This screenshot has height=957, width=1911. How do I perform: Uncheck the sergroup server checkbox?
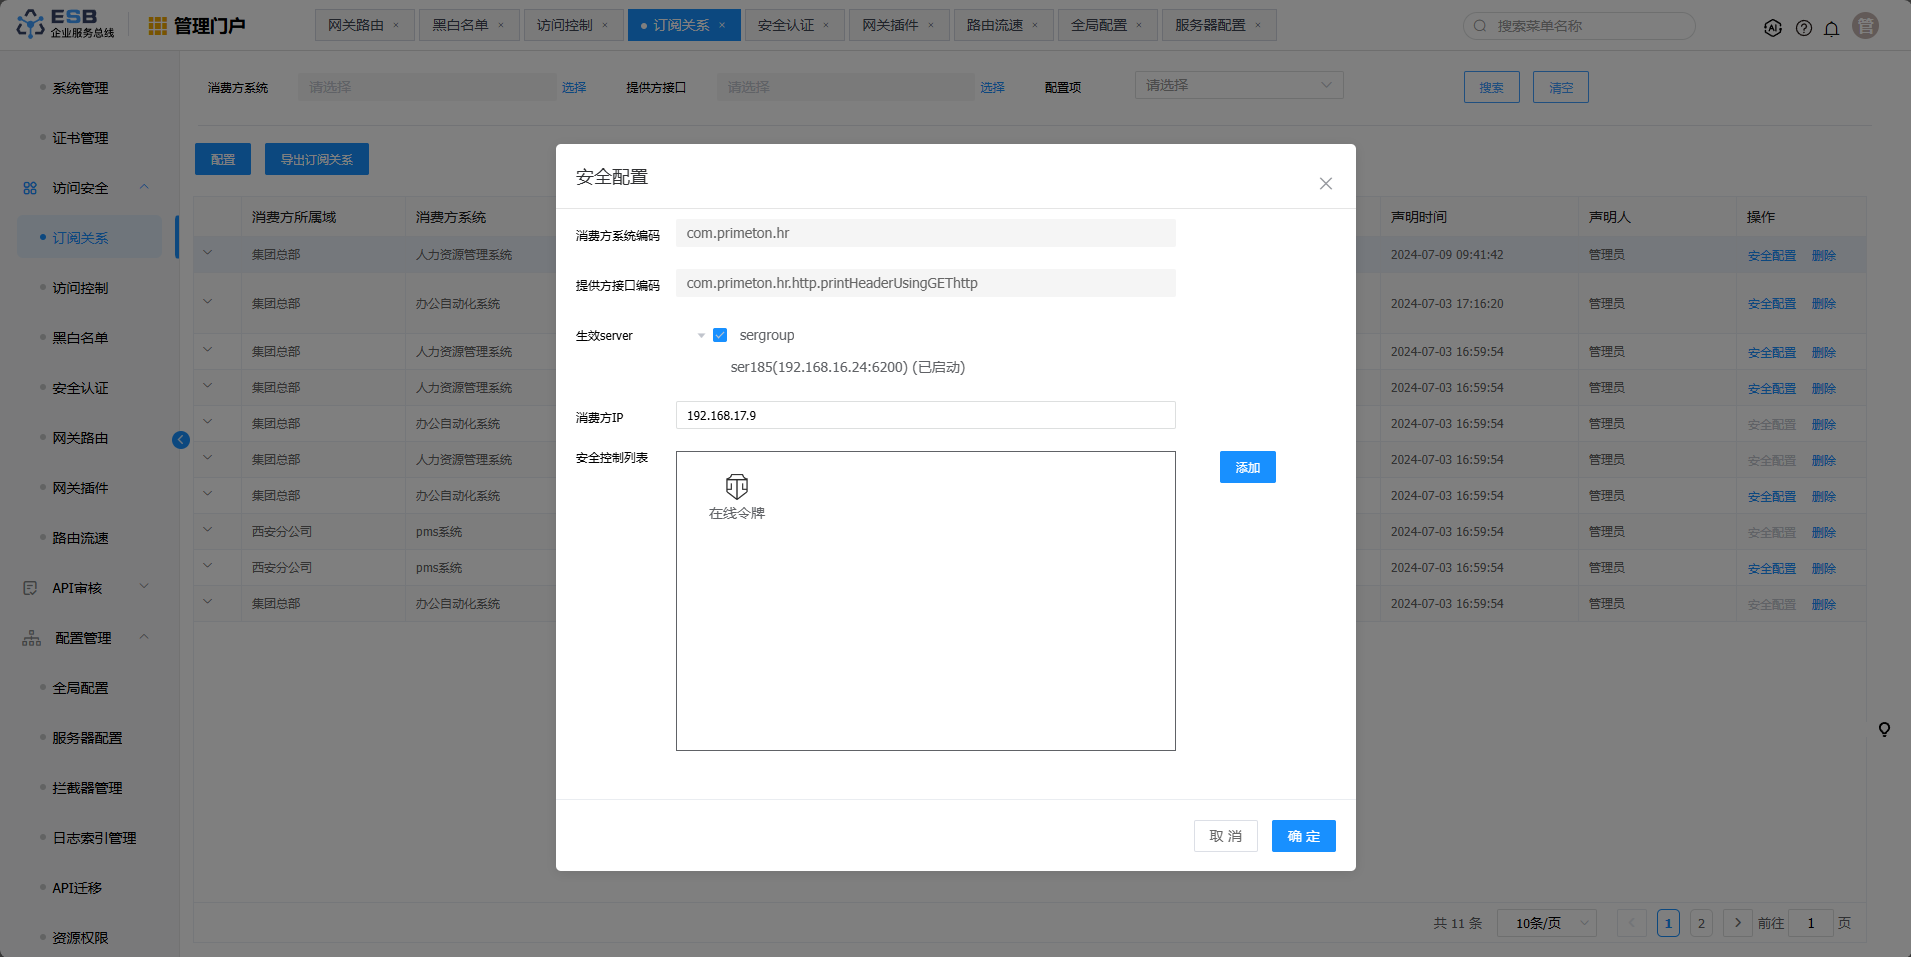720,335
